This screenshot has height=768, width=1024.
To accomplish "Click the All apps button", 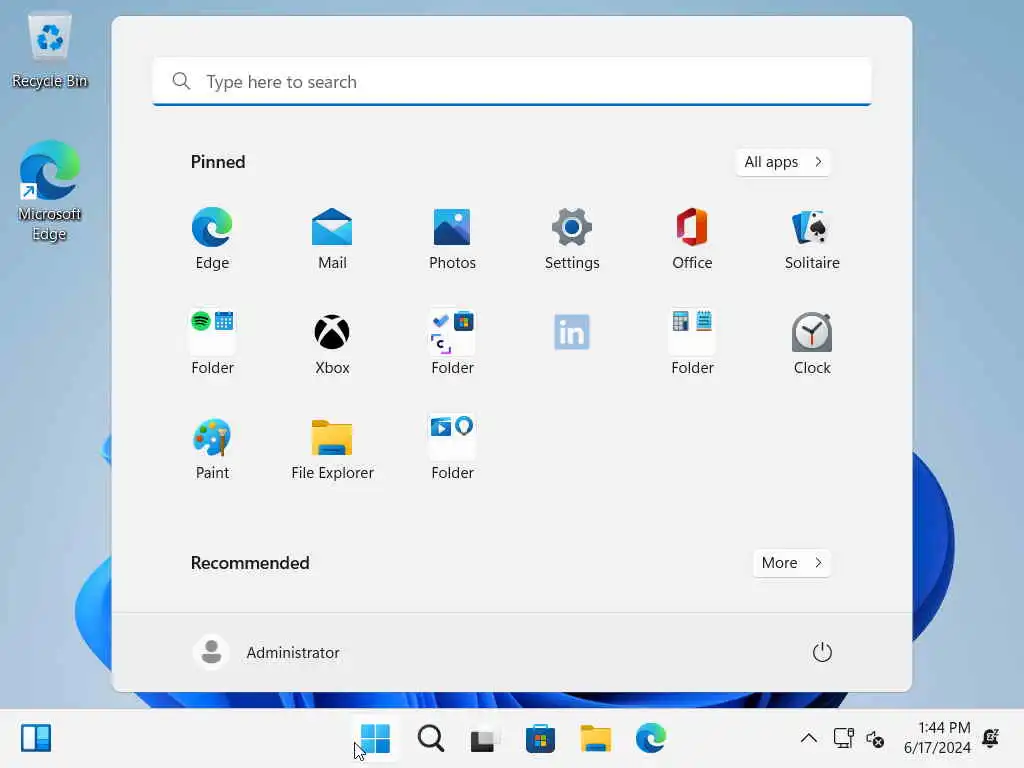I will point(782,162).
